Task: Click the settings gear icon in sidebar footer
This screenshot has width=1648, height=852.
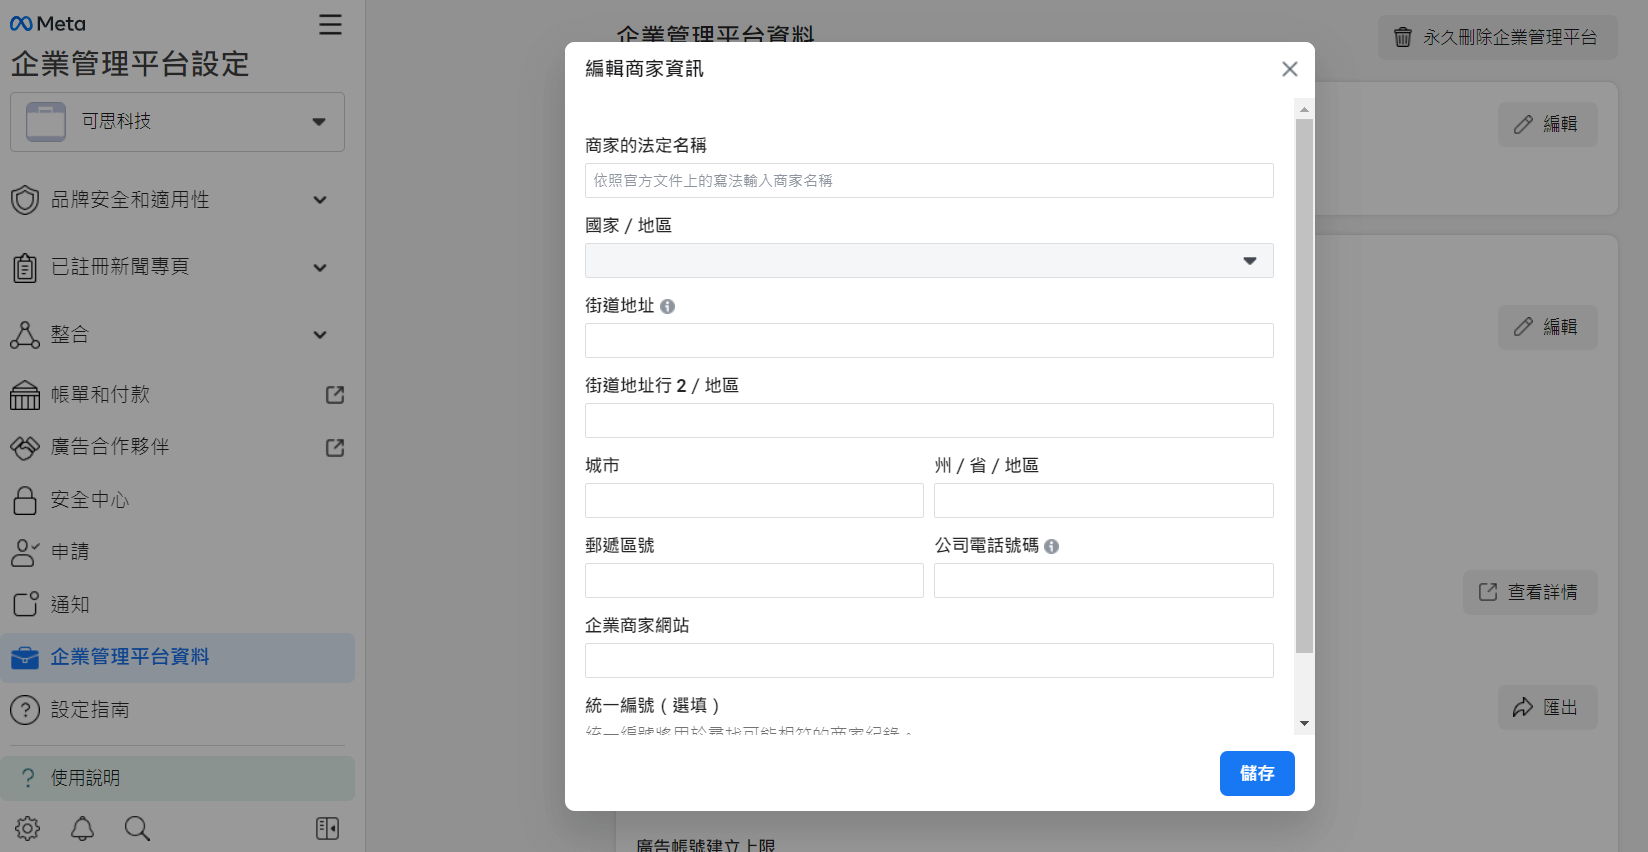Action: coord(28,828)
